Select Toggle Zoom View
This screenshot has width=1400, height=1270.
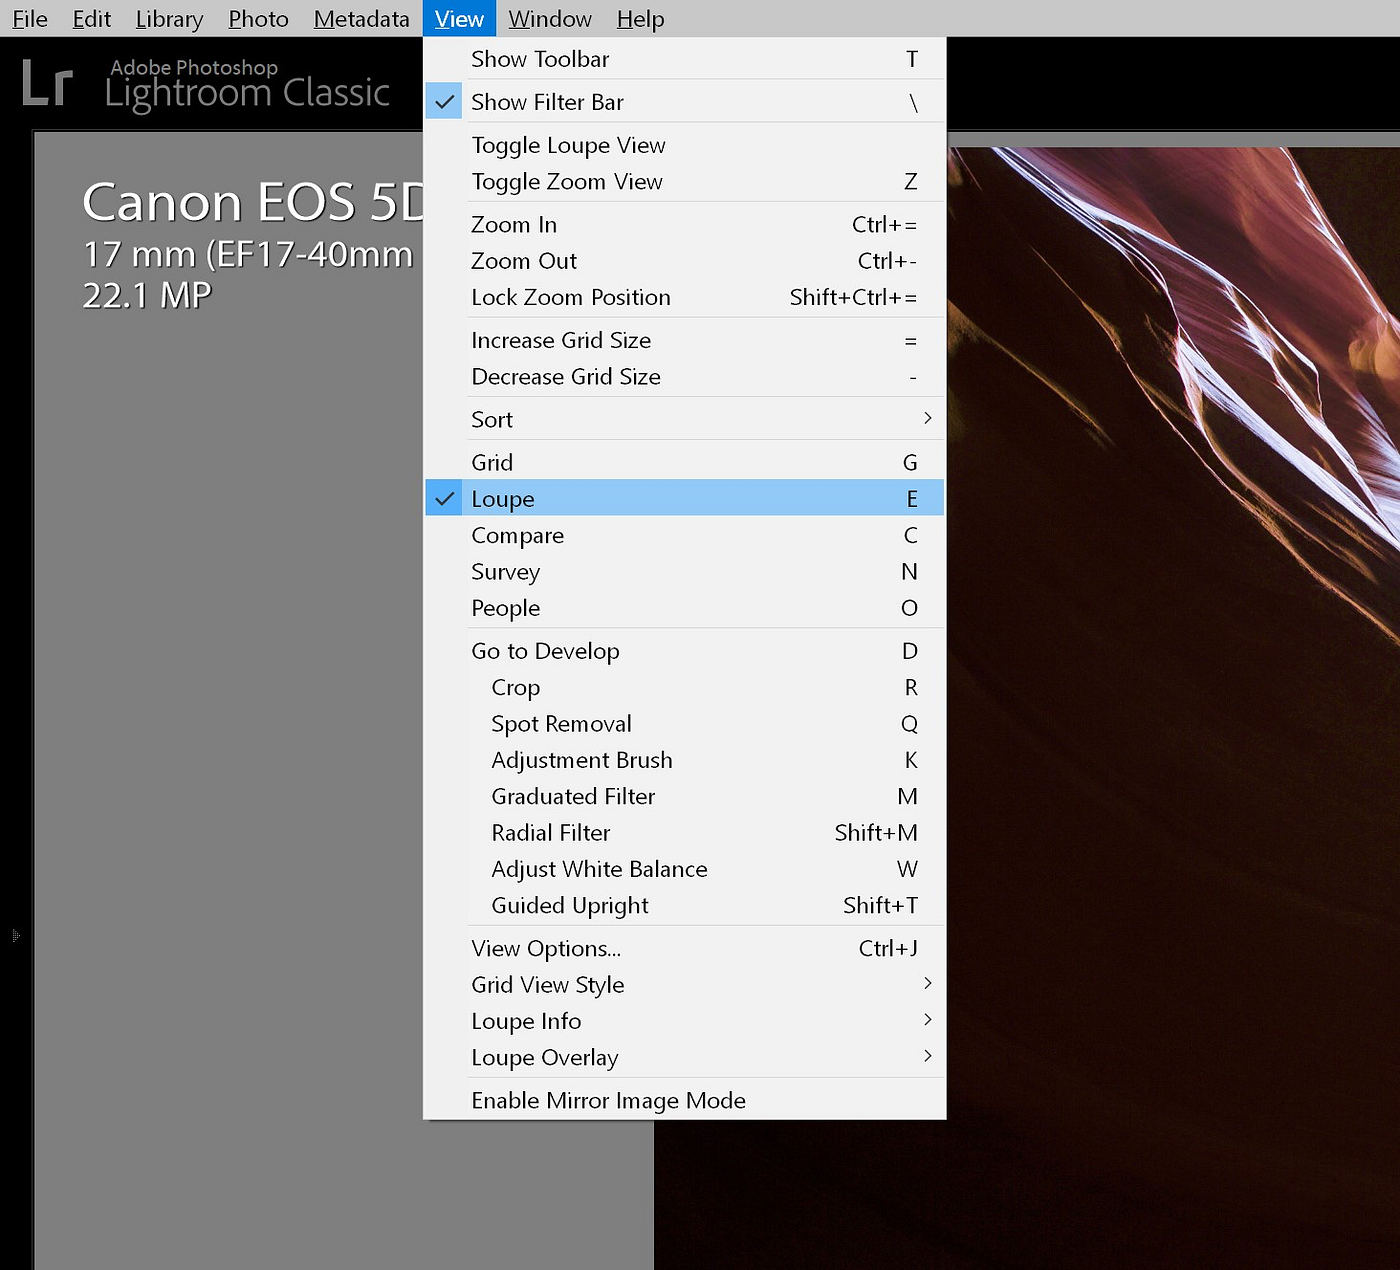point(685,181)
